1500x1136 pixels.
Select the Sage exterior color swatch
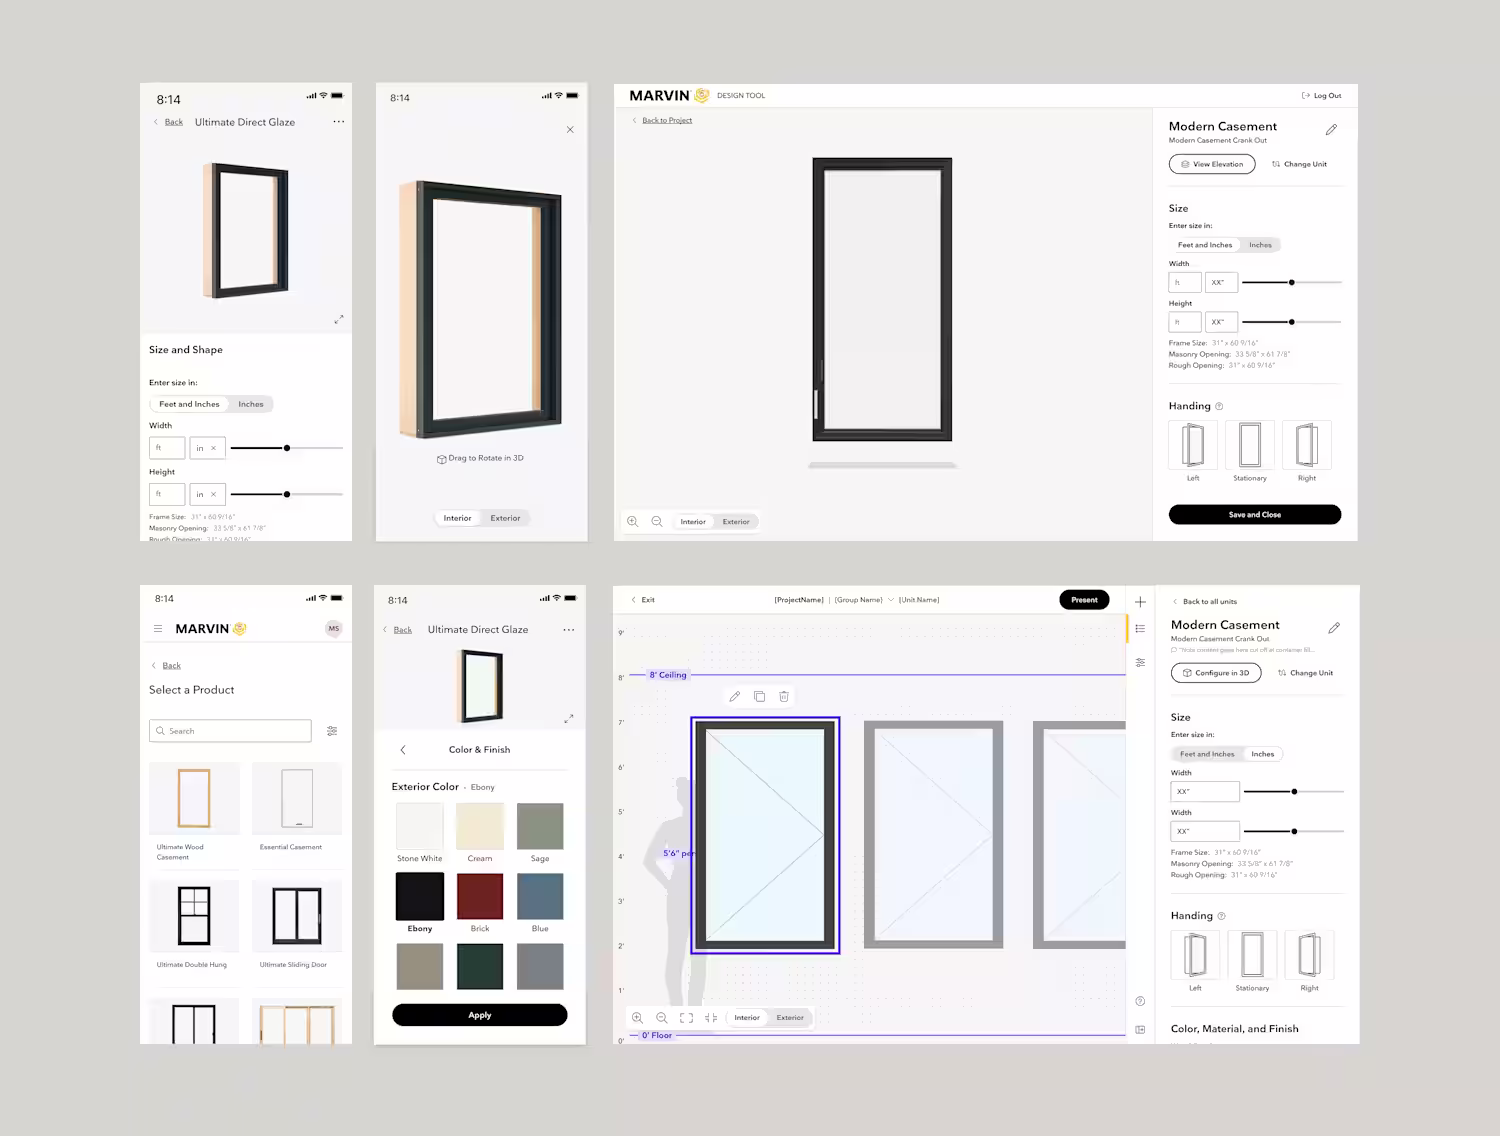pos(540,826)
